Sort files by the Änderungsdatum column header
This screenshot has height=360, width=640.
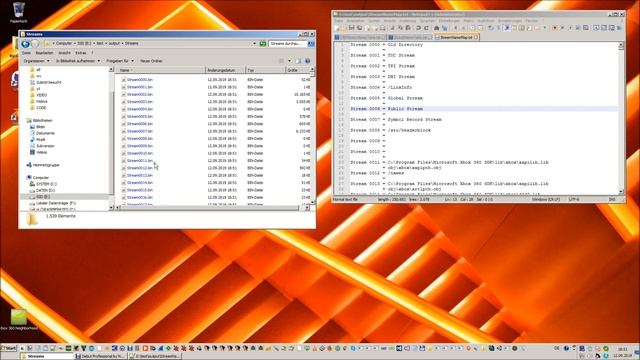tap(225, 70)
